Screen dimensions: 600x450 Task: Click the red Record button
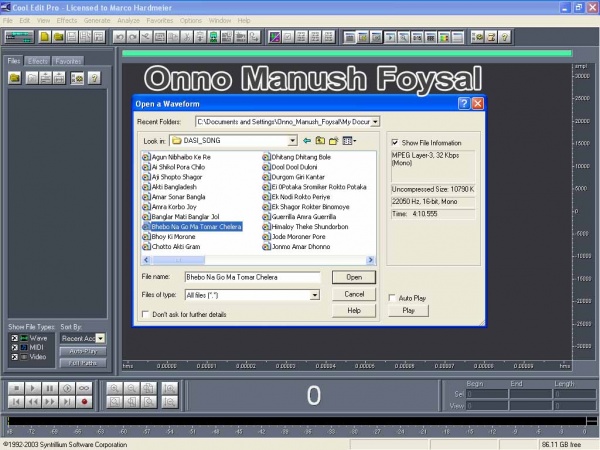84,402
